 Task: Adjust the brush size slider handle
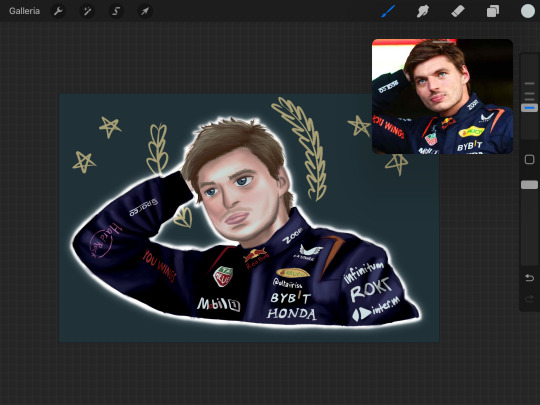(x=529, y=108)
